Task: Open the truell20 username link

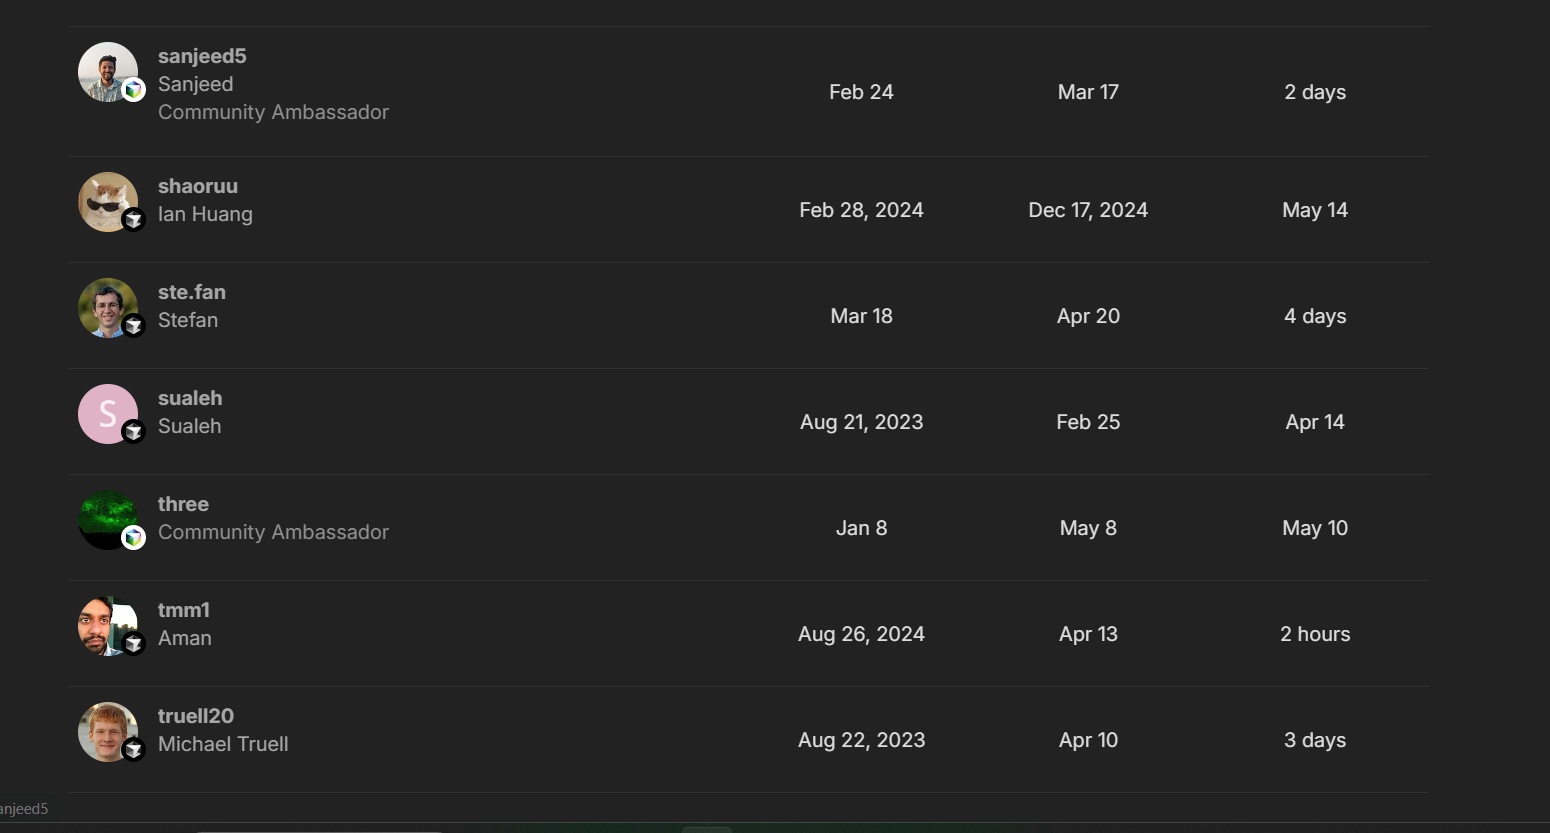Action: [x=196, y=716]
